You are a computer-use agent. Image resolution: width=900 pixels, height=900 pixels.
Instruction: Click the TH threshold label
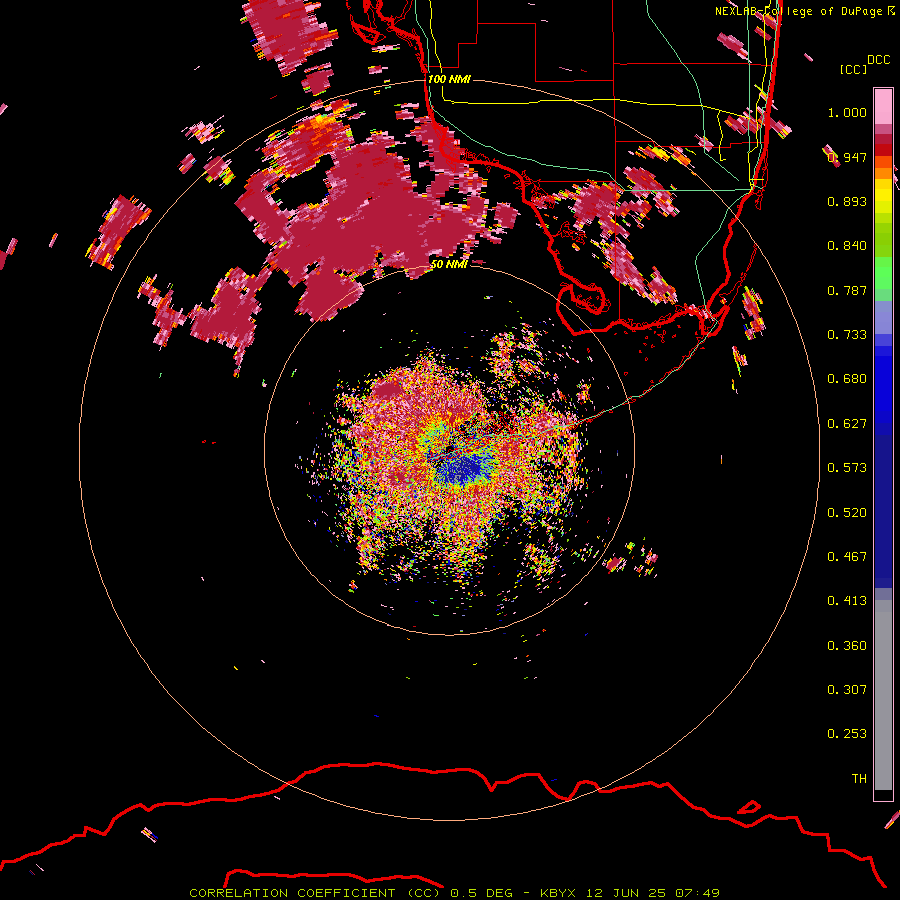click(x=859, y=779)
